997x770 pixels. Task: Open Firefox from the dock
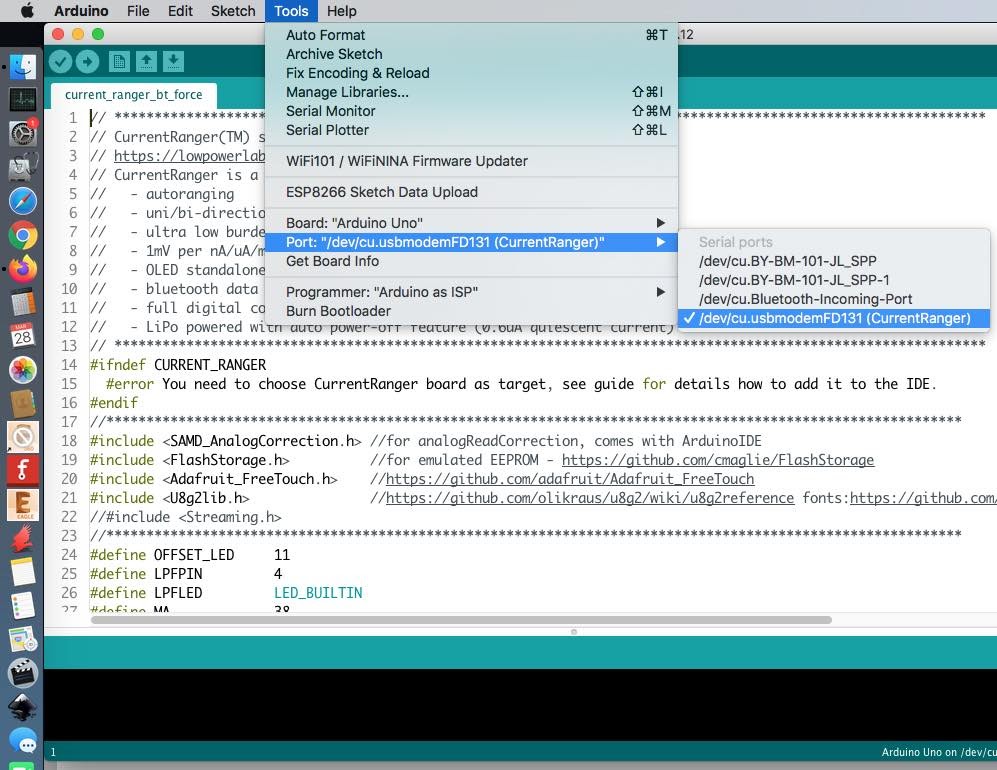point(23,268)
